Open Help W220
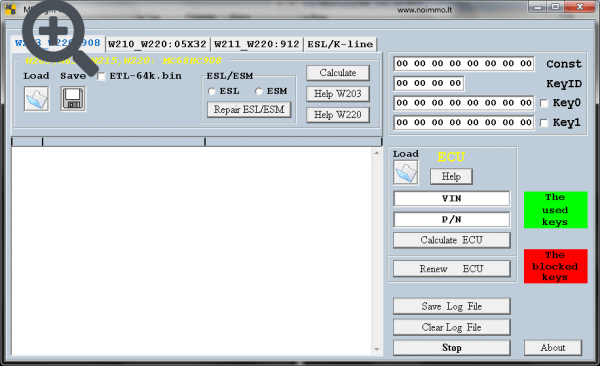600x366 pixels. [338, 114]
